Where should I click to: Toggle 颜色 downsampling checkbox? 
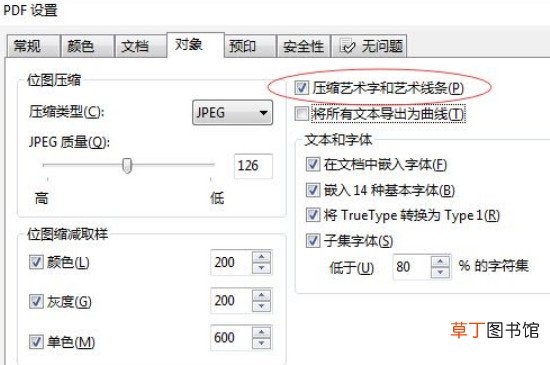pyautogui.click(x=36, y=262)
